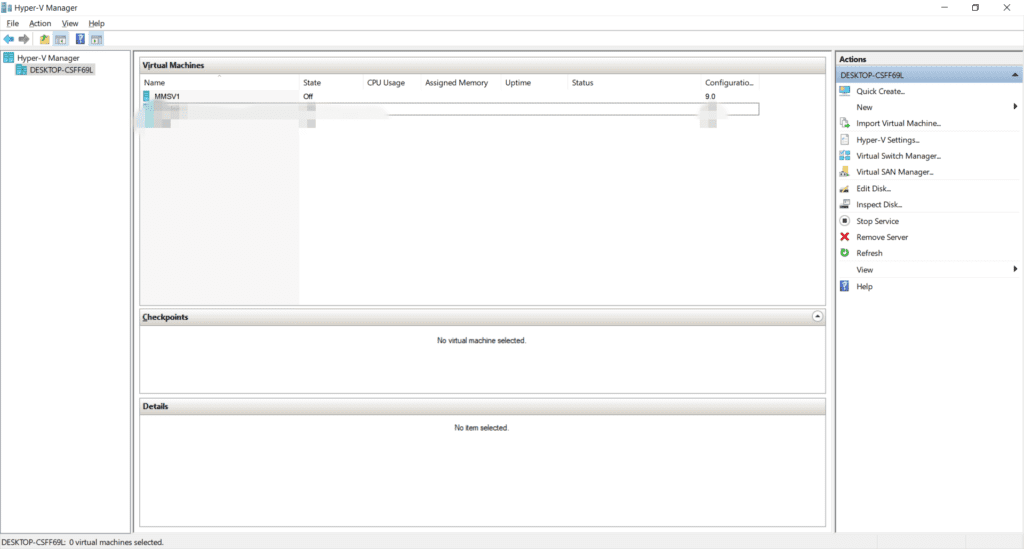Toggle the Show/Hide Action Pane toolbar icon

tap(97, 39)
